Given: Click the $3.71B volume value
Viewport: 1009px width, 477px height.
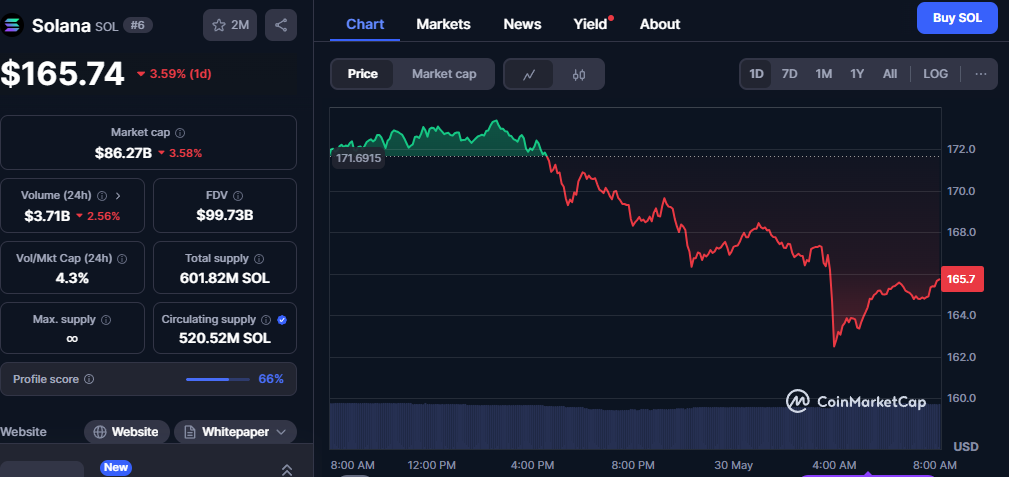Looking at the screenshot, I should 47,216.
